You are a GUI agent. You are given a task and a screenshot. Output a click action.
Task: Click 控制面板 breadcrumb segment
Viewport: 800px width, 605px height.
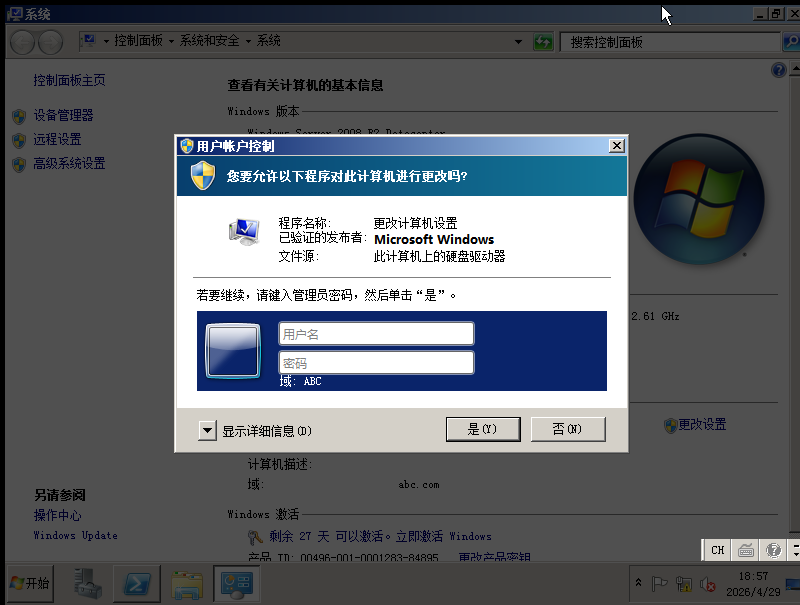[138, 40]
